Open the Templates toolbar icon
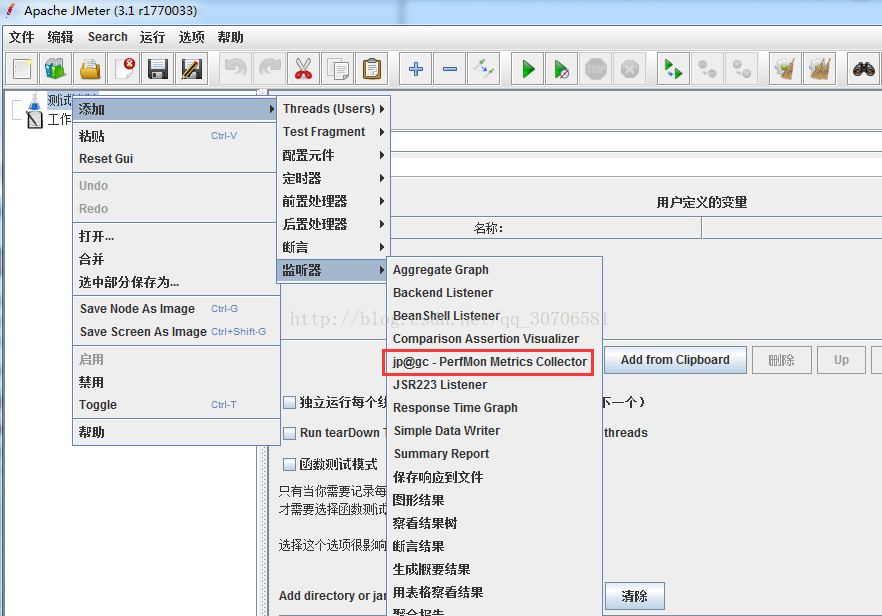 55,69
